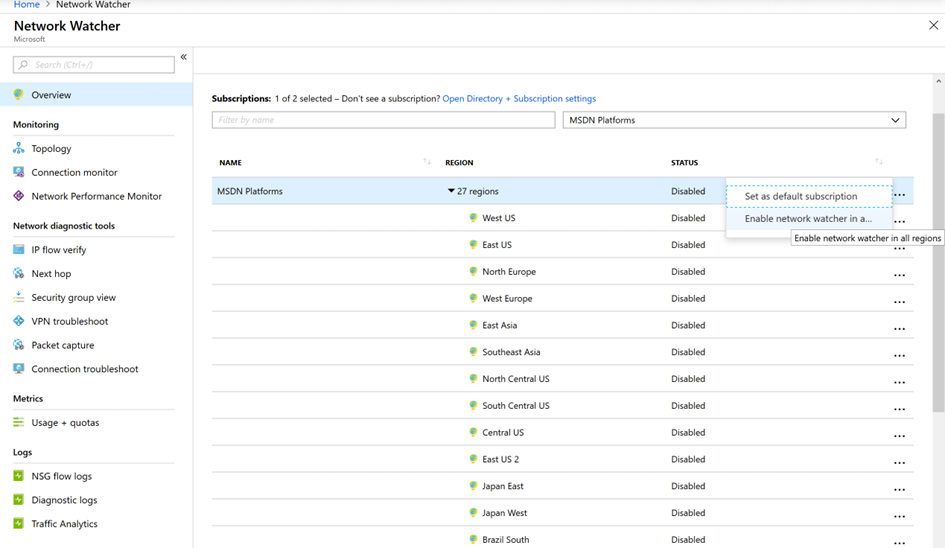Viewport: 945px width, 548px height.
Task: Select the MSDN Platforms row name
Action: click(250, 191)
